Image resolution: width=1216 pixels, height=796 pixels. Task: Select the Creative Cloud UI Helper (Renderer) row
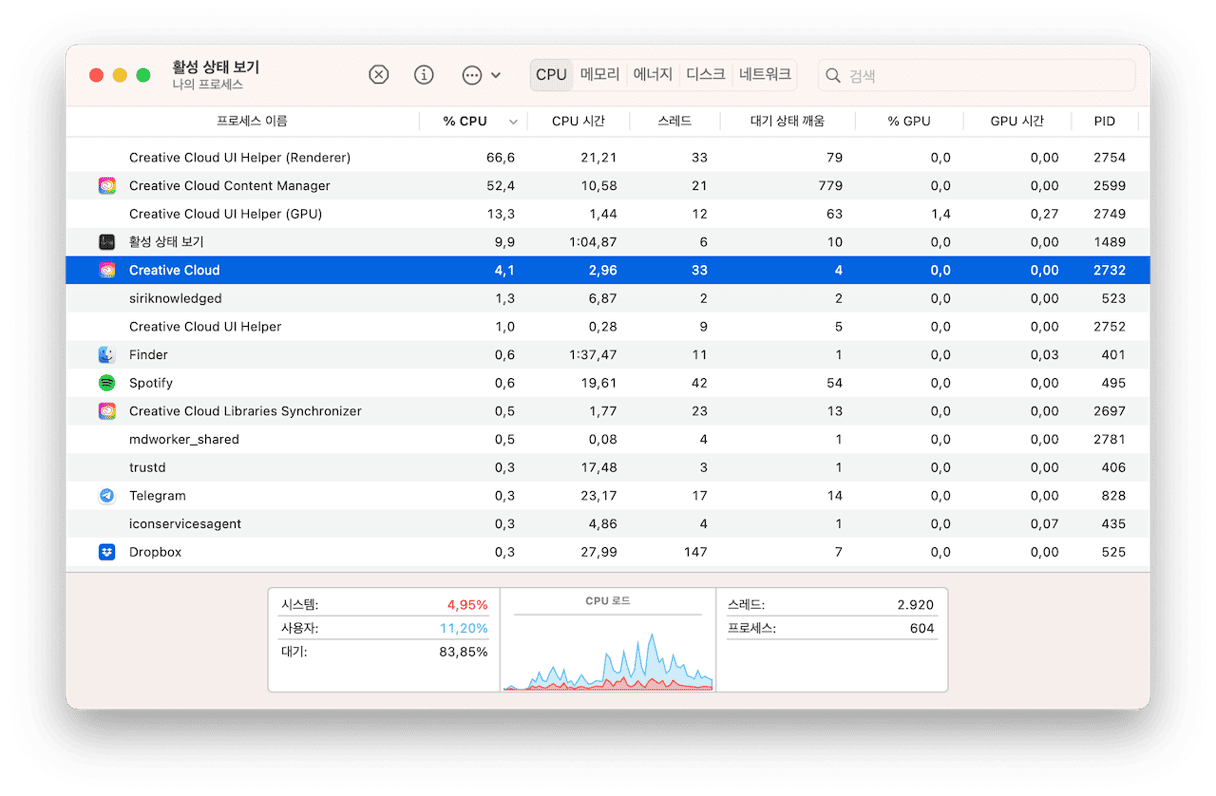click(x=608, y=158)
